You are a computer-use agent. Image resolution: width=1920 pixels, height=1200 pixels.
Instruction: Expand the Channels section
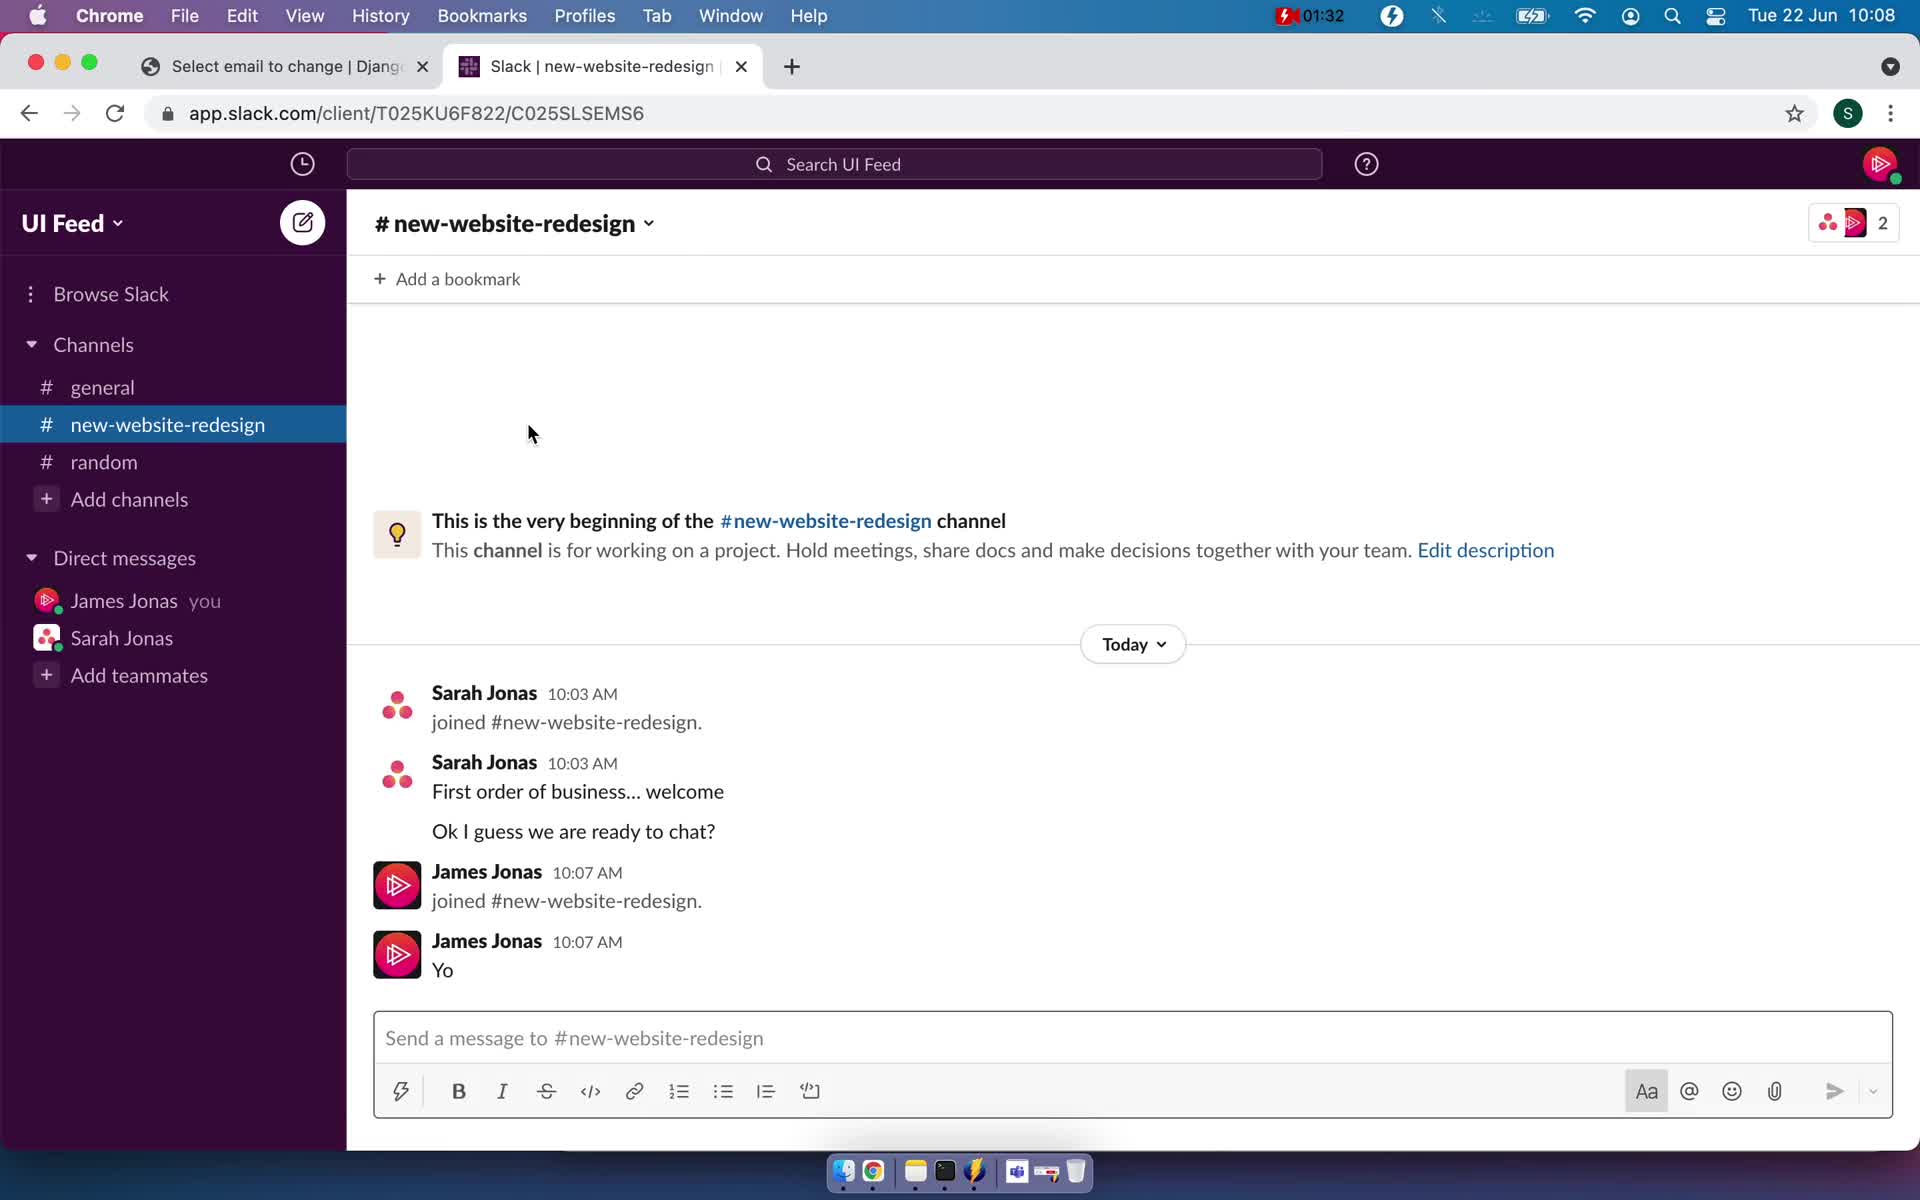(30, 343)
